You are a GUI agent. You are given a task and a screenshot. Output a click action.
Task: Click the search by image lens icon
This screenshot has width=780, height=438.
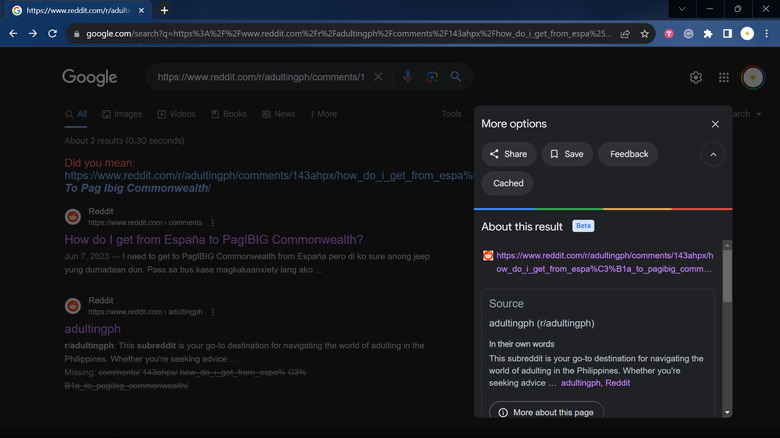tap(432, 77)
